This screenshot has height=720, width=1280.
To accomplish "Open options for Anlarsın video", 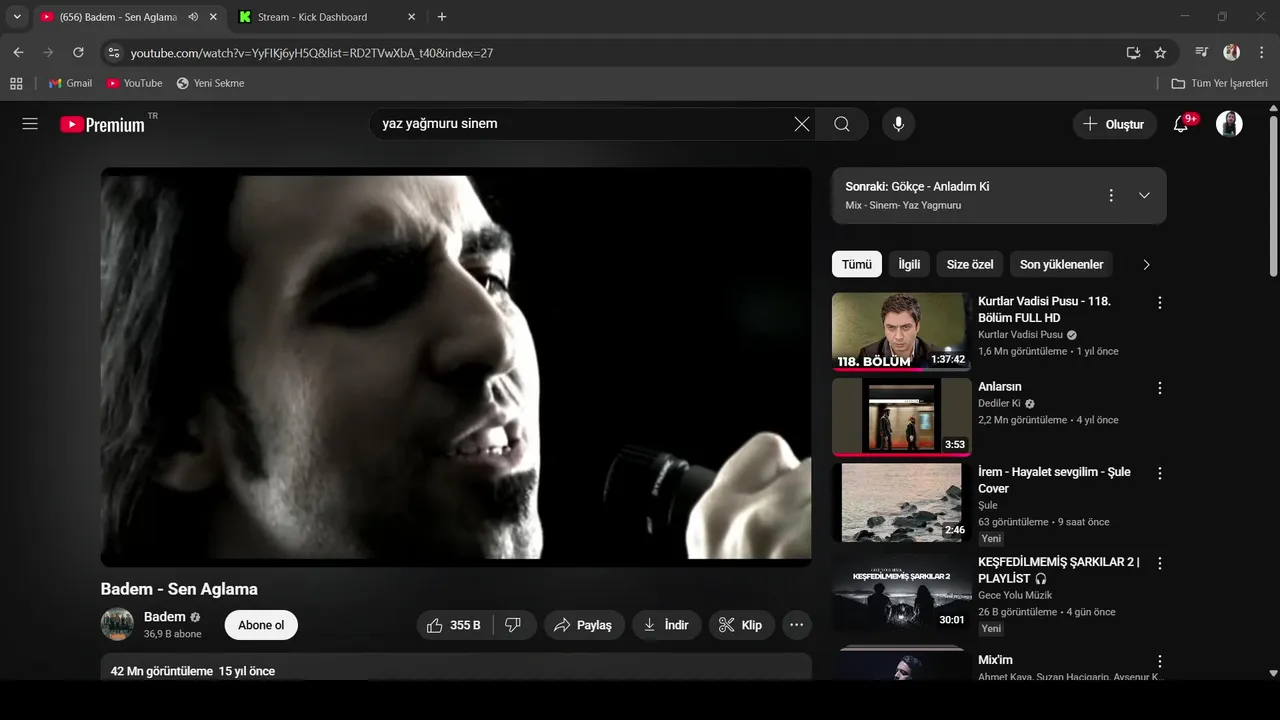I will click(x=1160, y=388).
